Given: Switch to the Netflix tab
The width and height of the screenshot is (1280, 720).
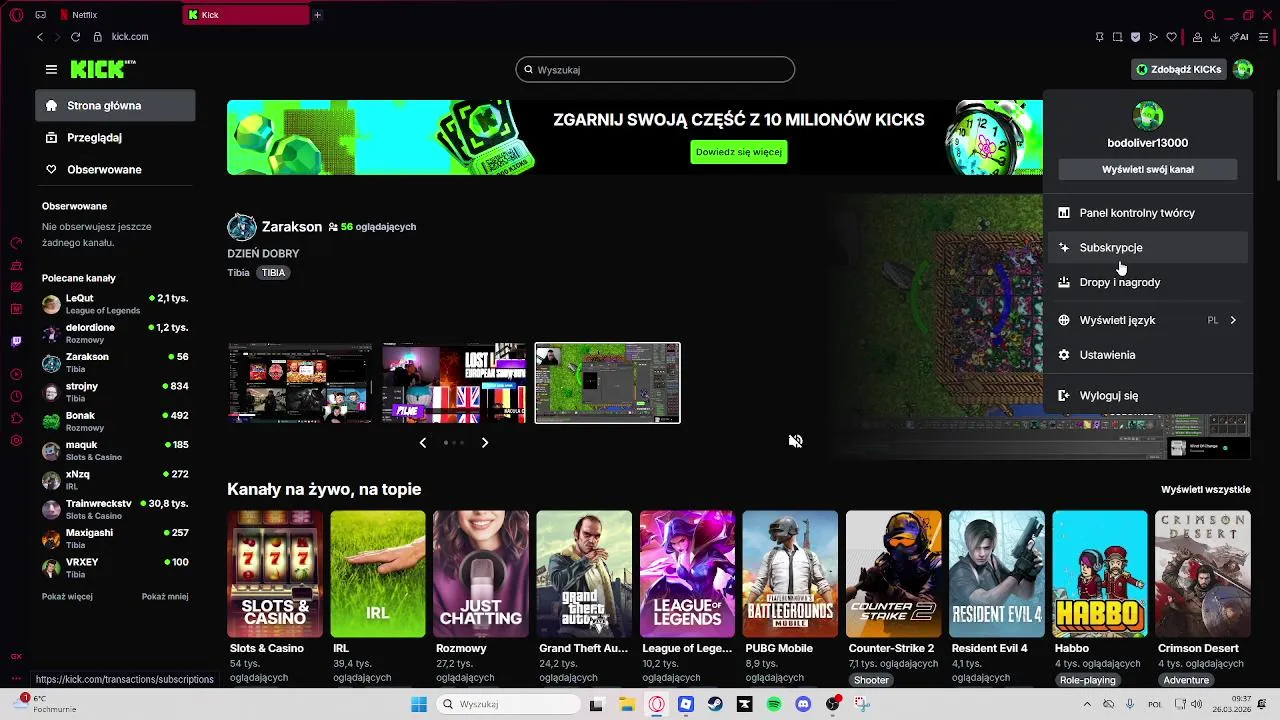Looking at the screenshot, I should 118,15.
